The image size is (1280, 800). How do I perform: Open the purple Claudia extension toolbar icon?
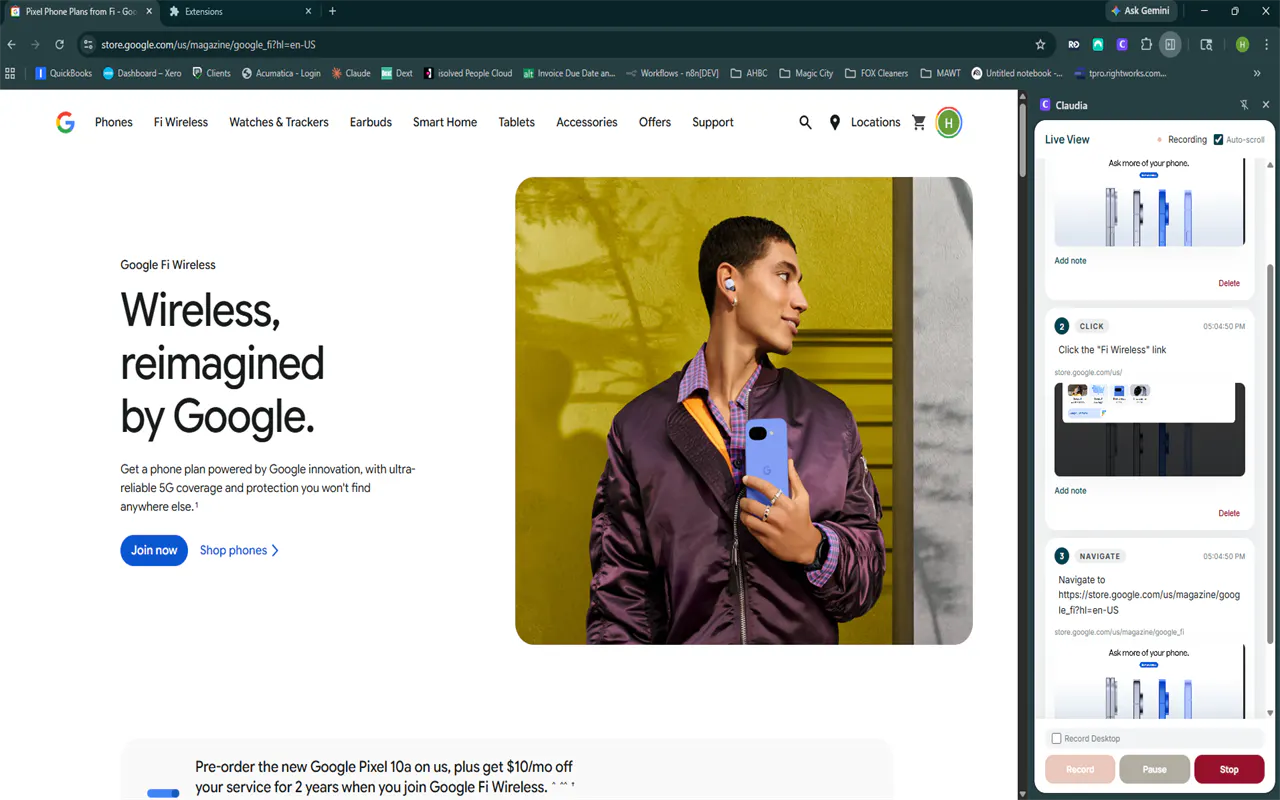click(1122, 45)
